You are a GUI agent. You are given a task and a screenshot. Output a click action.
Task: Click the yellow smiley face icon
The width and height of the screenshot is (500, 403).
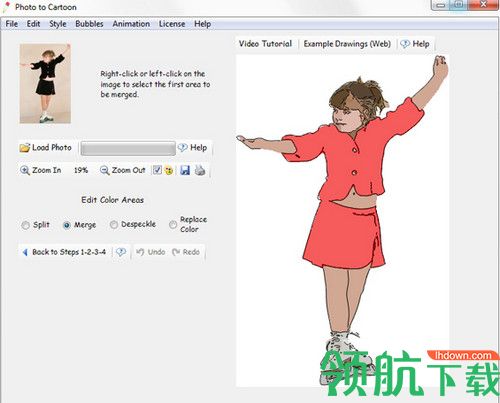[169, 170]
